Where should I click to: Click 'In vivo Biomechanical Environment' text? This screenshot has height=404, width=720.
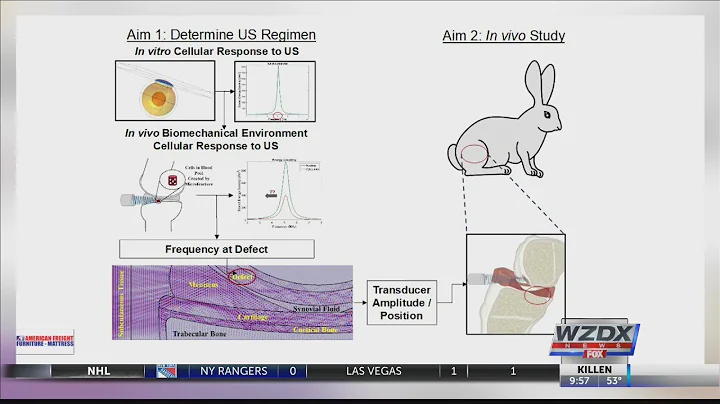coord(216,133)
